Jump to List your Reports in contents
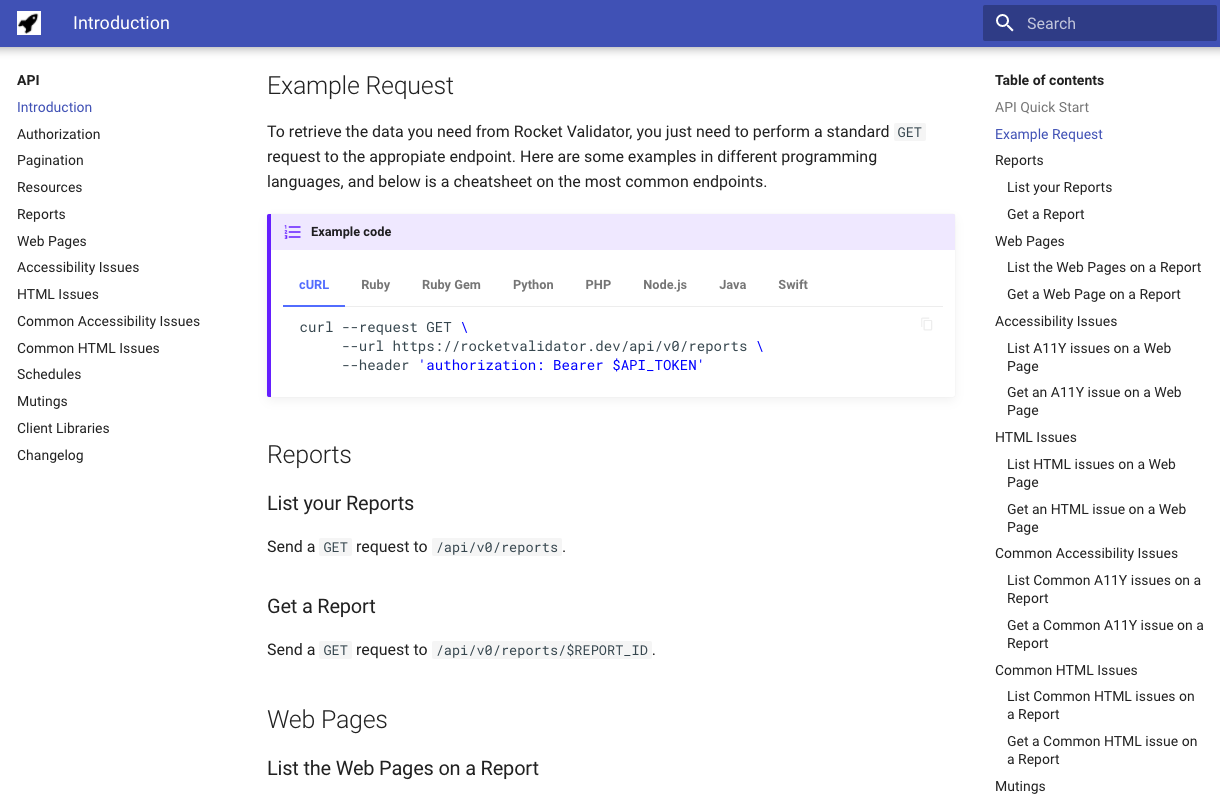 click(x=1059, y=187)
